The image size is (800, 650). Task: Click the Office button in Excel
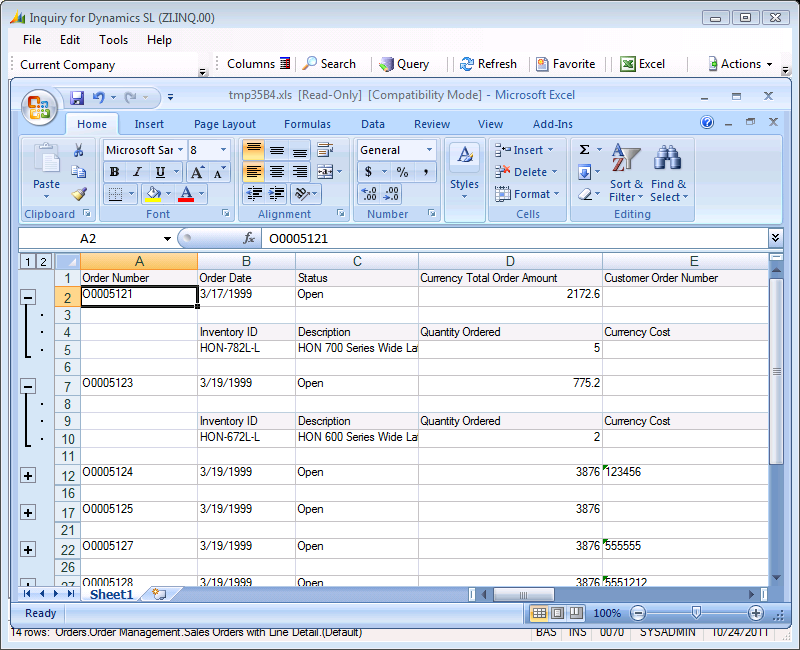41,105
